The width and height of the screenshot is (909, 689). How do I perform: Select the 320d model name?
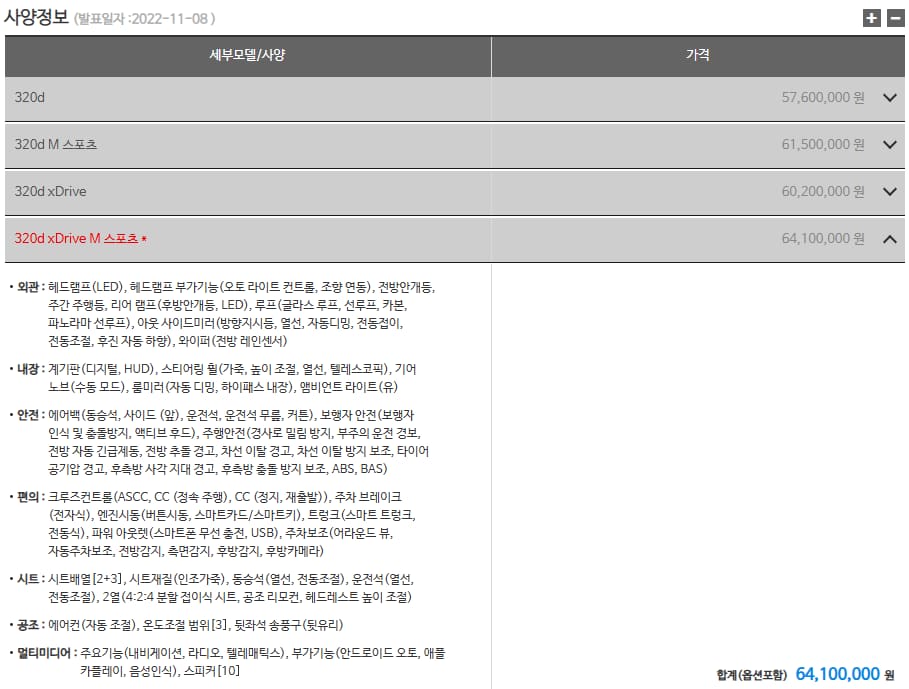(30, 97)
